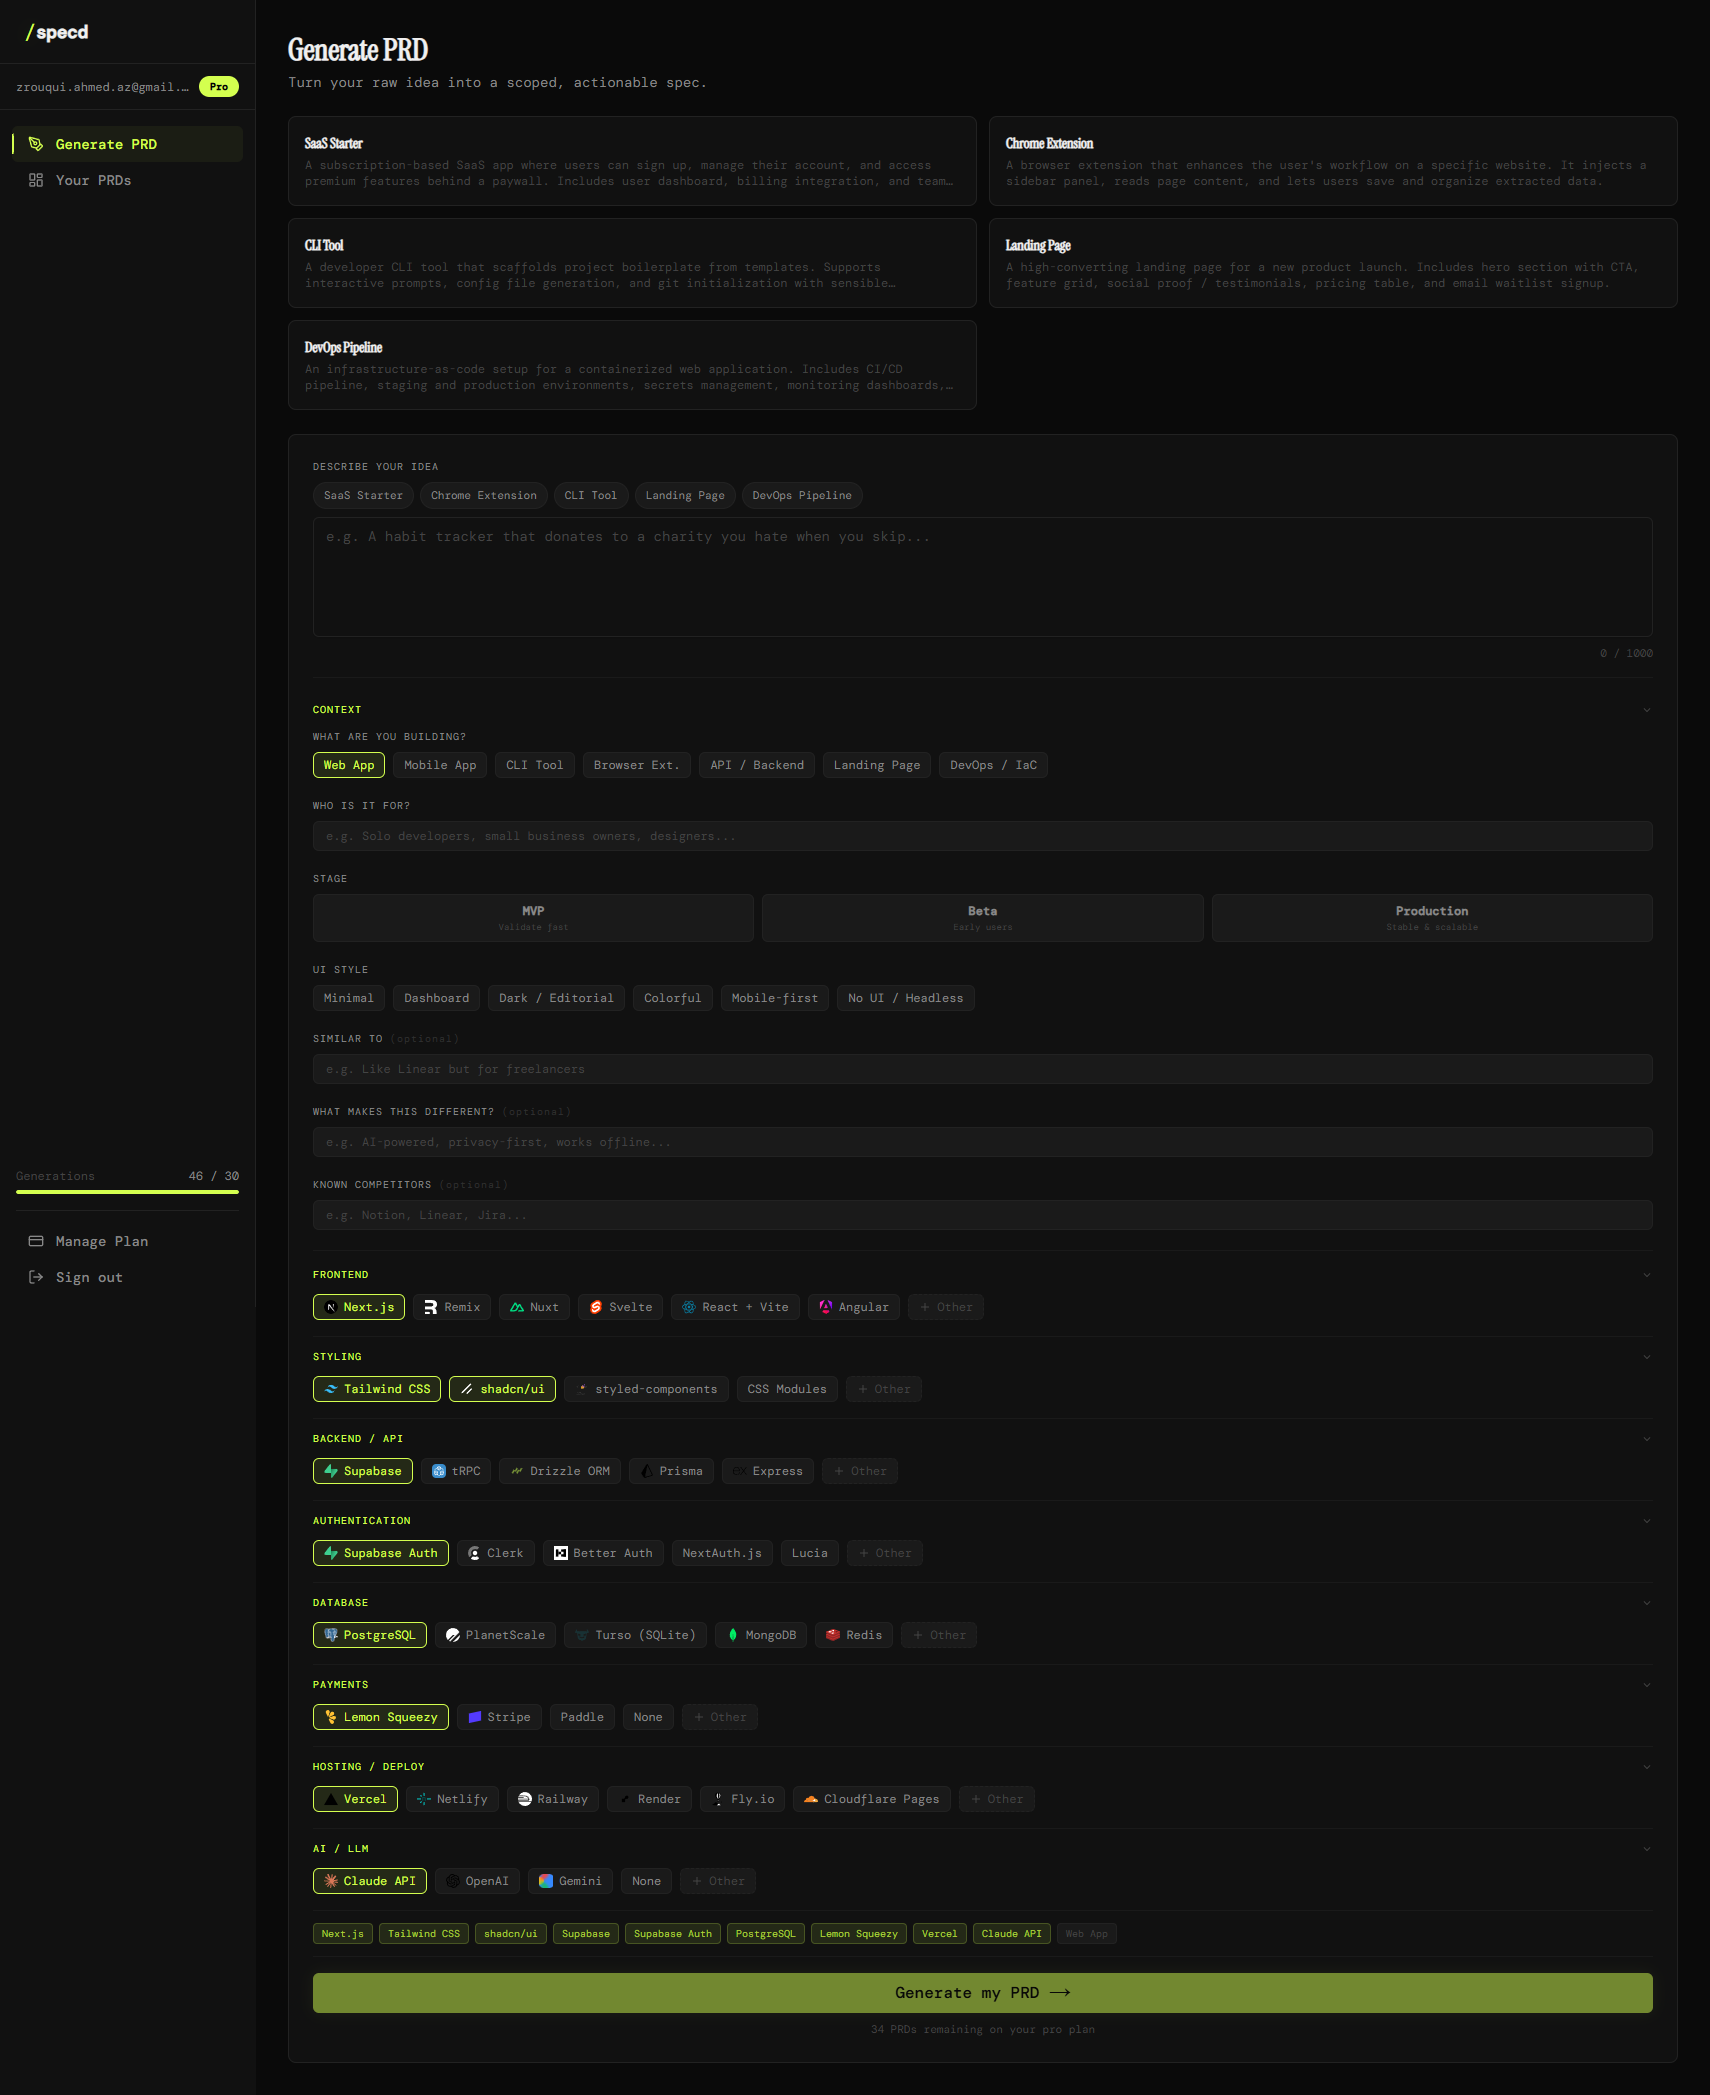The image size is (1710, 2095).
Task: Toggle the Nuxt frontend option
Action: point(534,1307)
